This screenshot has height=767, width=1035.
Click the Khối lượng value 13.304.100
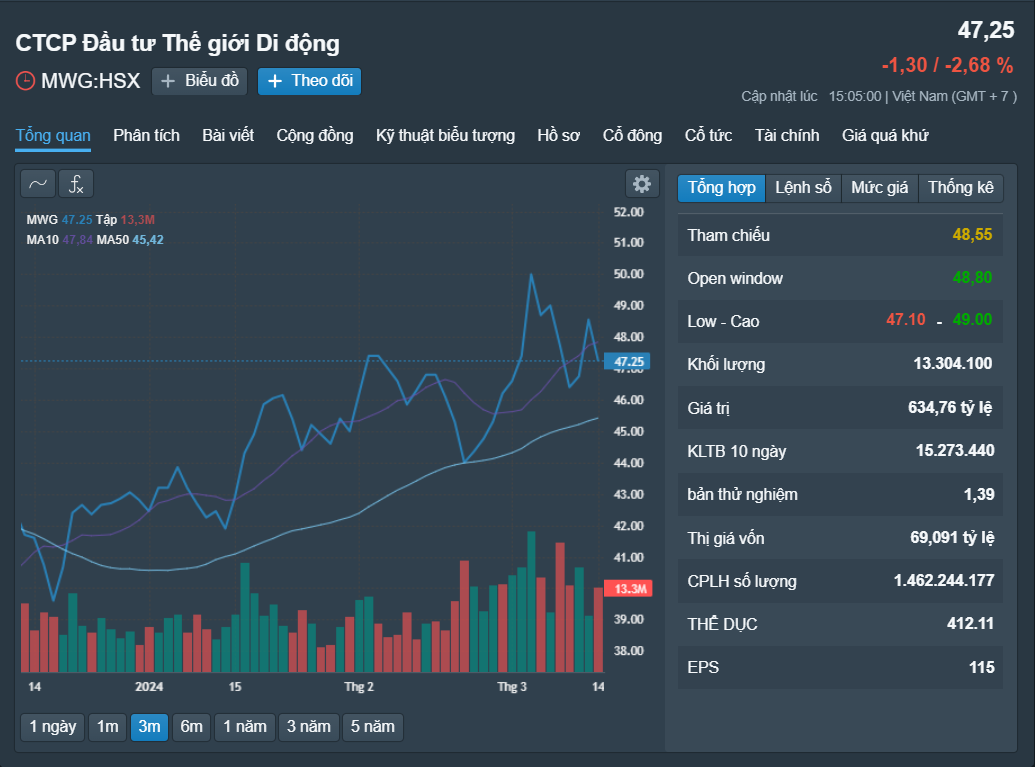pyautogui.click(x=952, y=364)
